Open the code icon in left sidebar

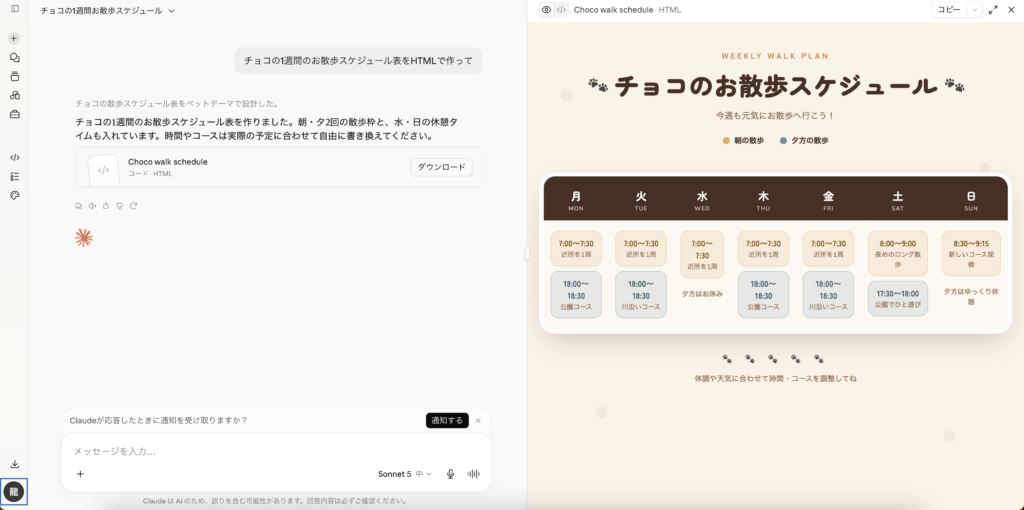tap(14, 157)
